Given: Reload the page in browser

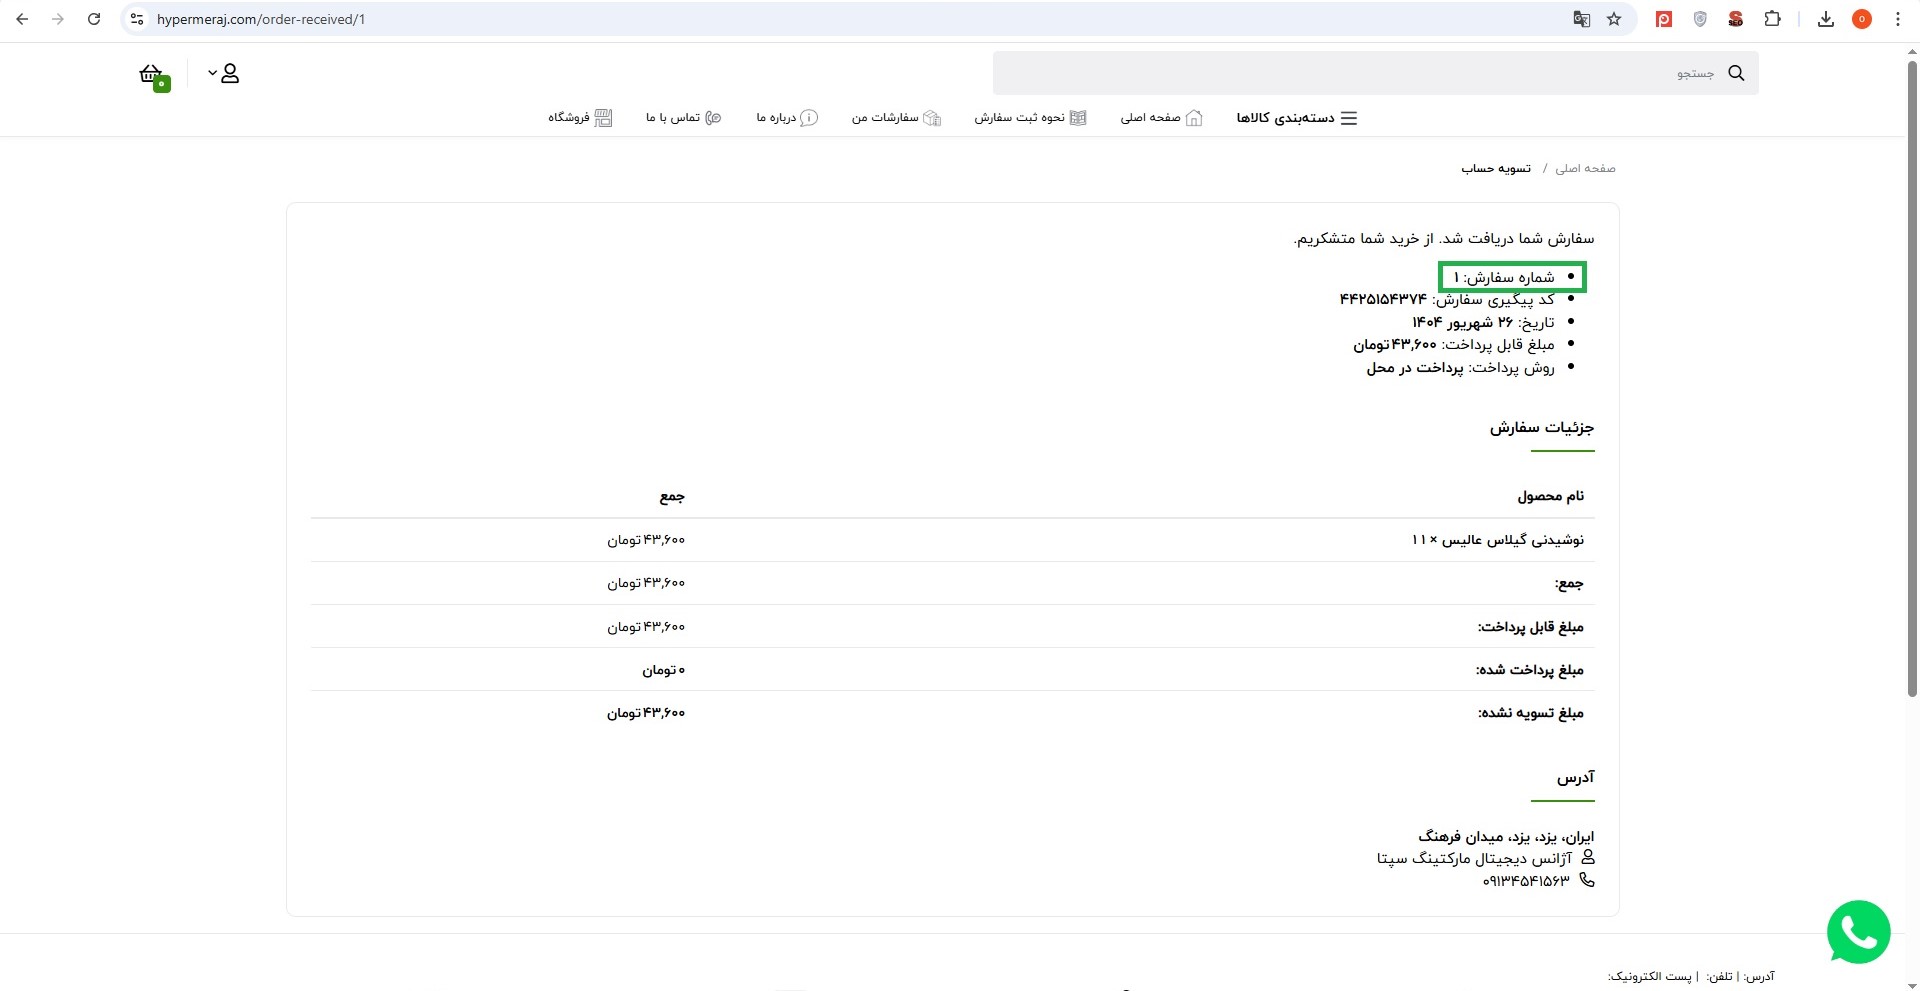Looking at the screenshot, I should point(94,19).
